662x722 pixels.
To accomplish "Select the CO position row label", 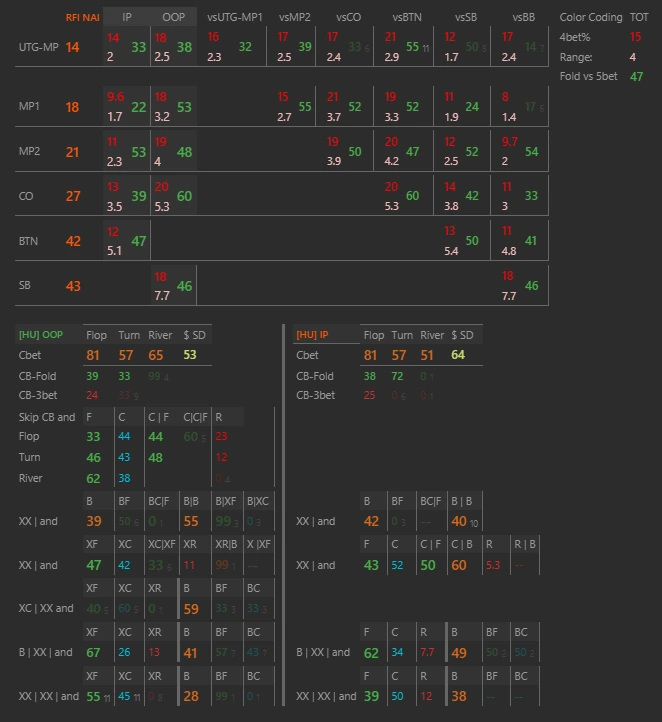I will click(x=26, y=197).
